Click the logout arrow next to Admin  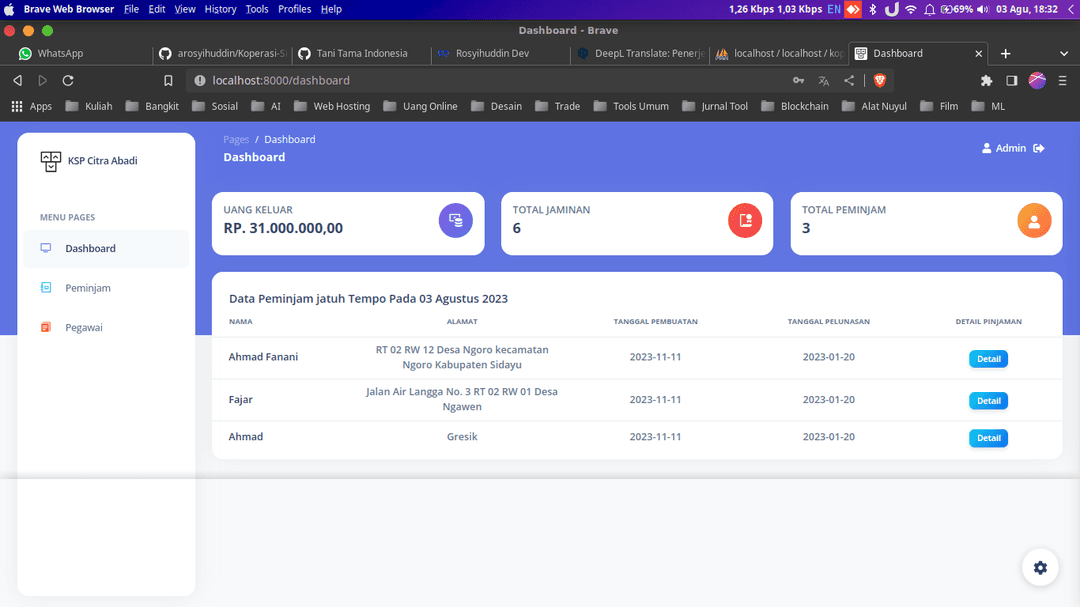(x=1038, y=147)
